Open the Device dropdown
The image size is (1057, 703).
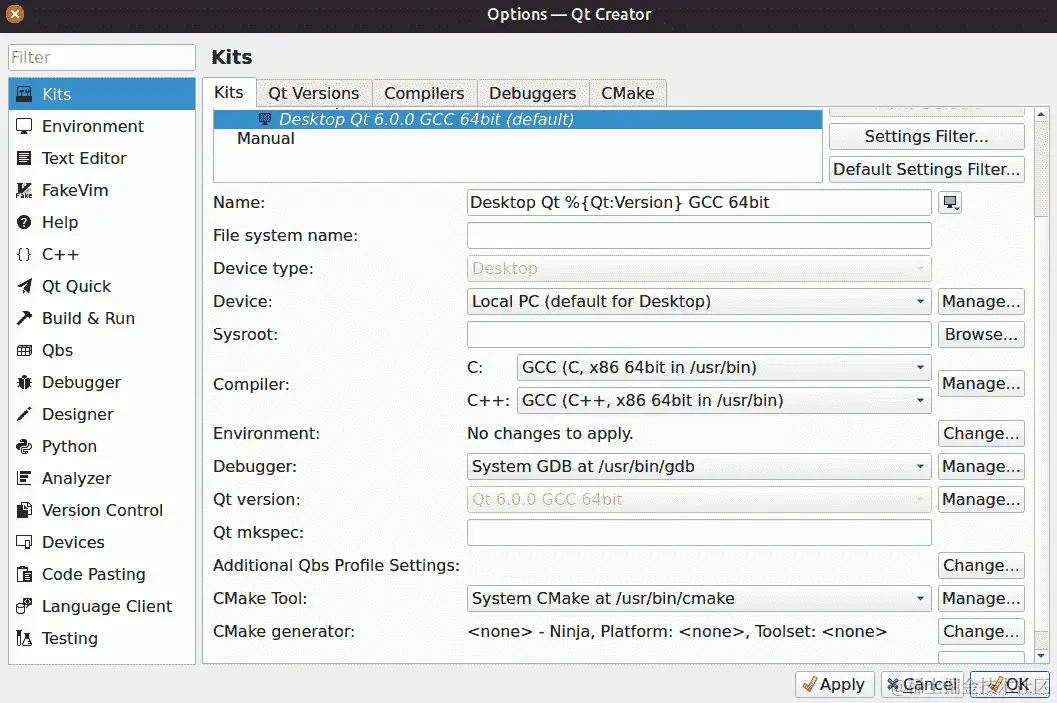point(699,301)
